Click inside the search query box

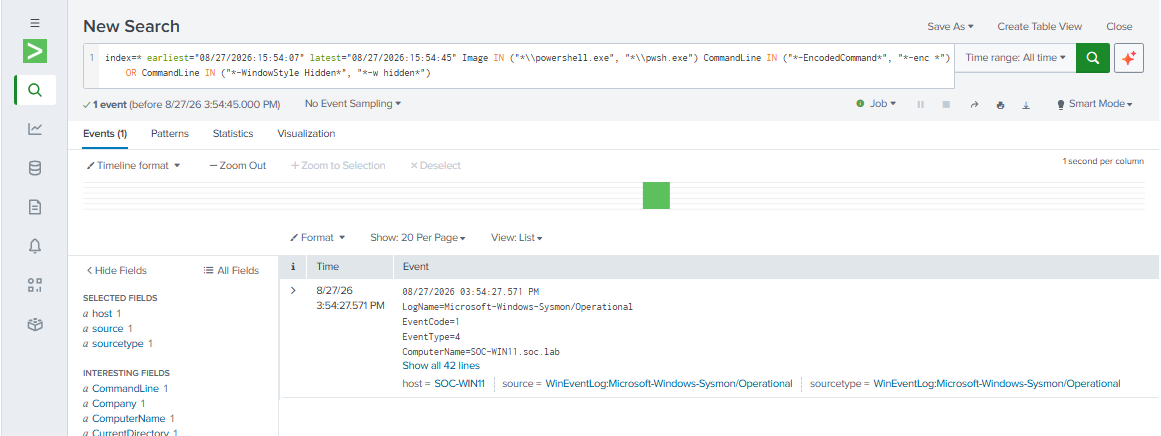[518, 65]
